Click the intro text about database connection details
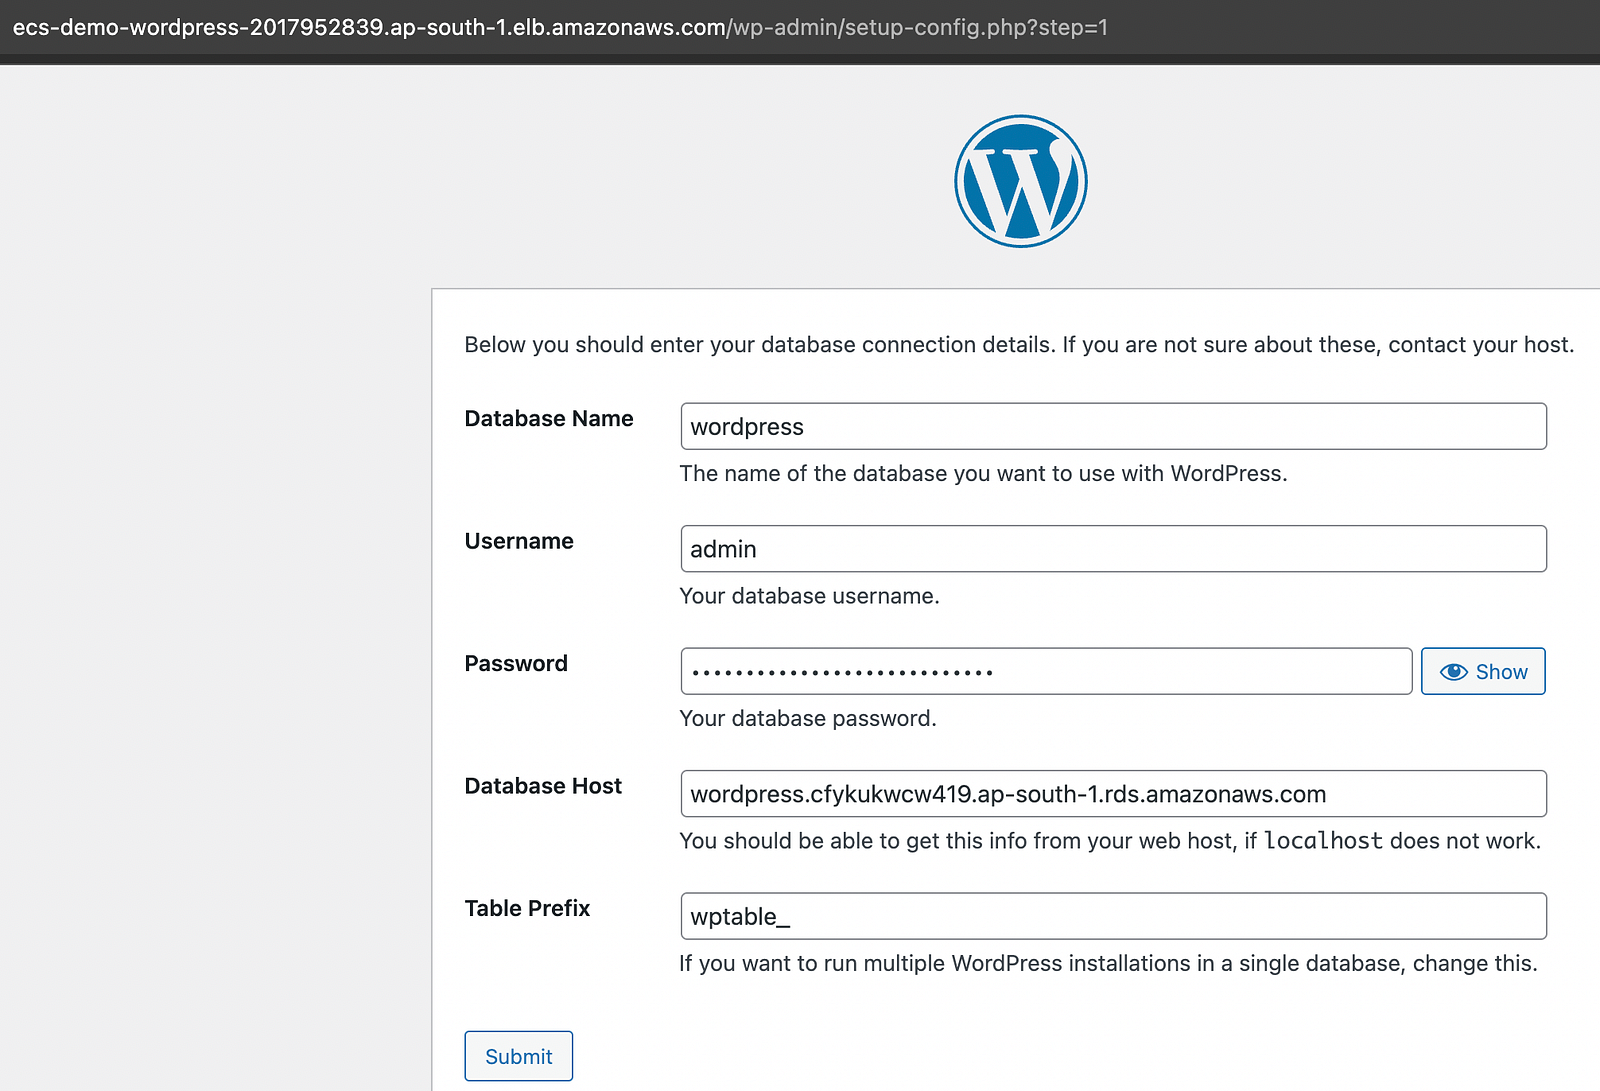Image resolution: width=1600 pixels, height=1091 pixels. [x=1019, y=345]
